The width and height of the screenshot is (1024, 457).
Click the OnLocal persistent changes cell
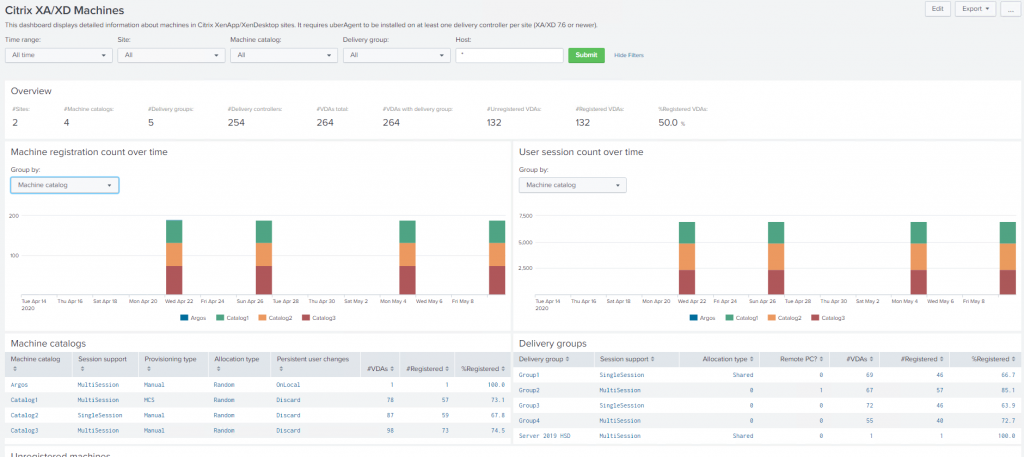point(288,385)
